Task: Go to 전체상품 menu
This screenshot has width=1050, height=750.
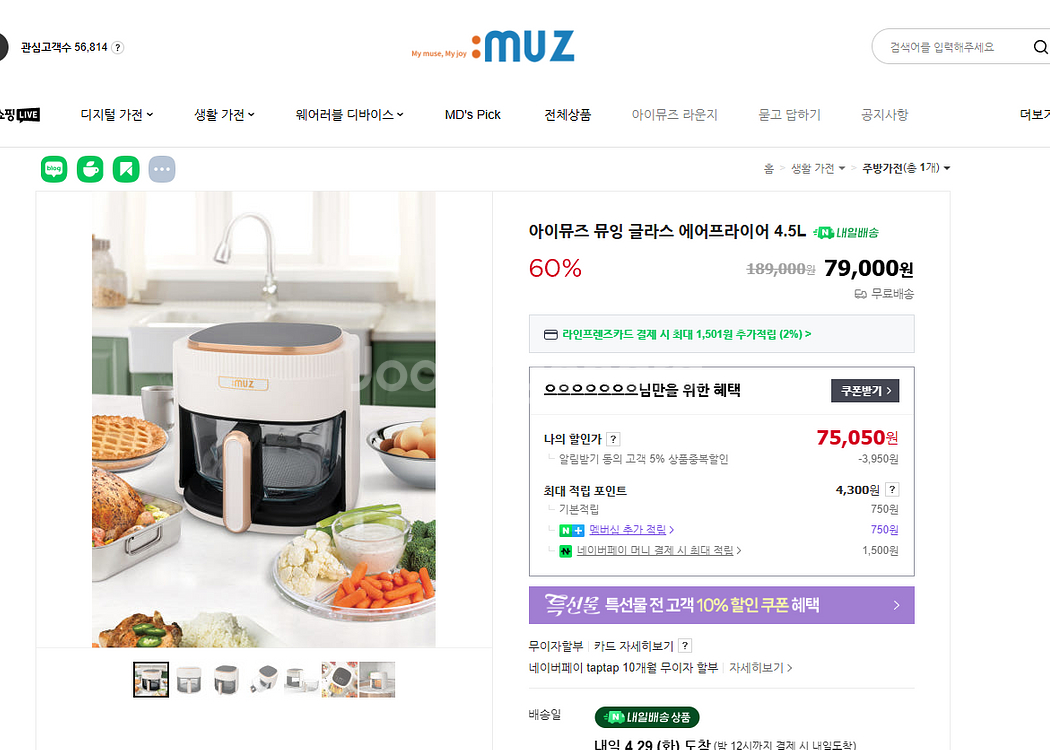Action: [567, 115]
